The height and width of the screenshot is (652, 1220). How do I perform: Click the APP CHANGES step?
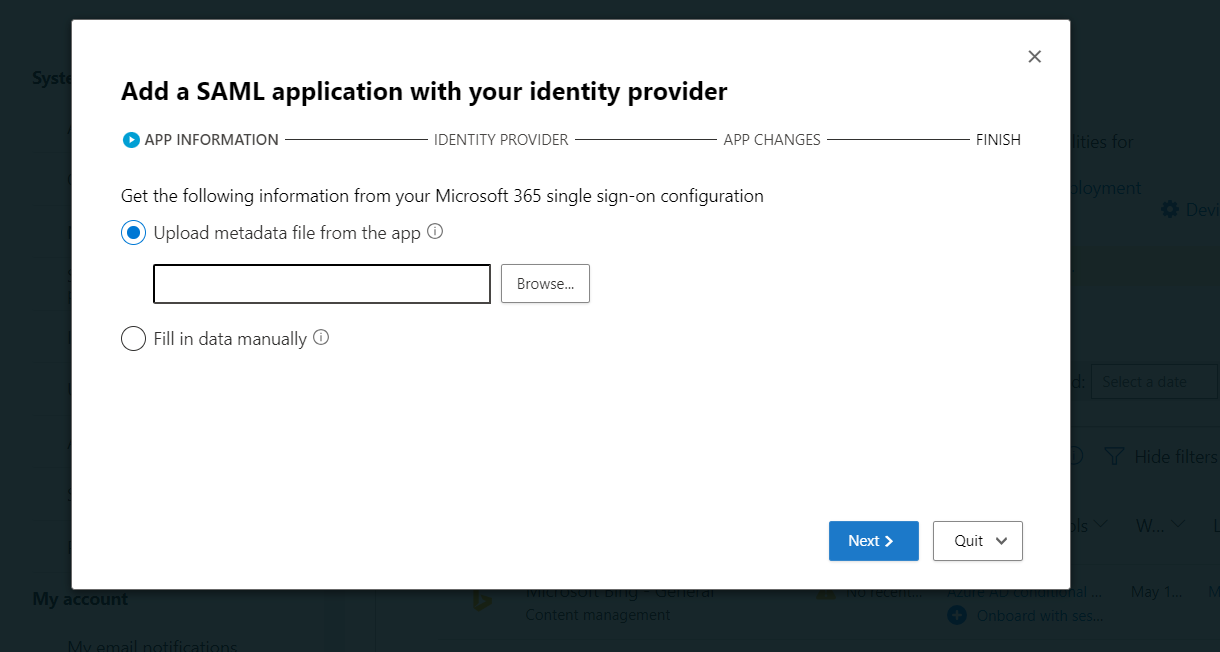pyautogui.click(x=772, y=140)
